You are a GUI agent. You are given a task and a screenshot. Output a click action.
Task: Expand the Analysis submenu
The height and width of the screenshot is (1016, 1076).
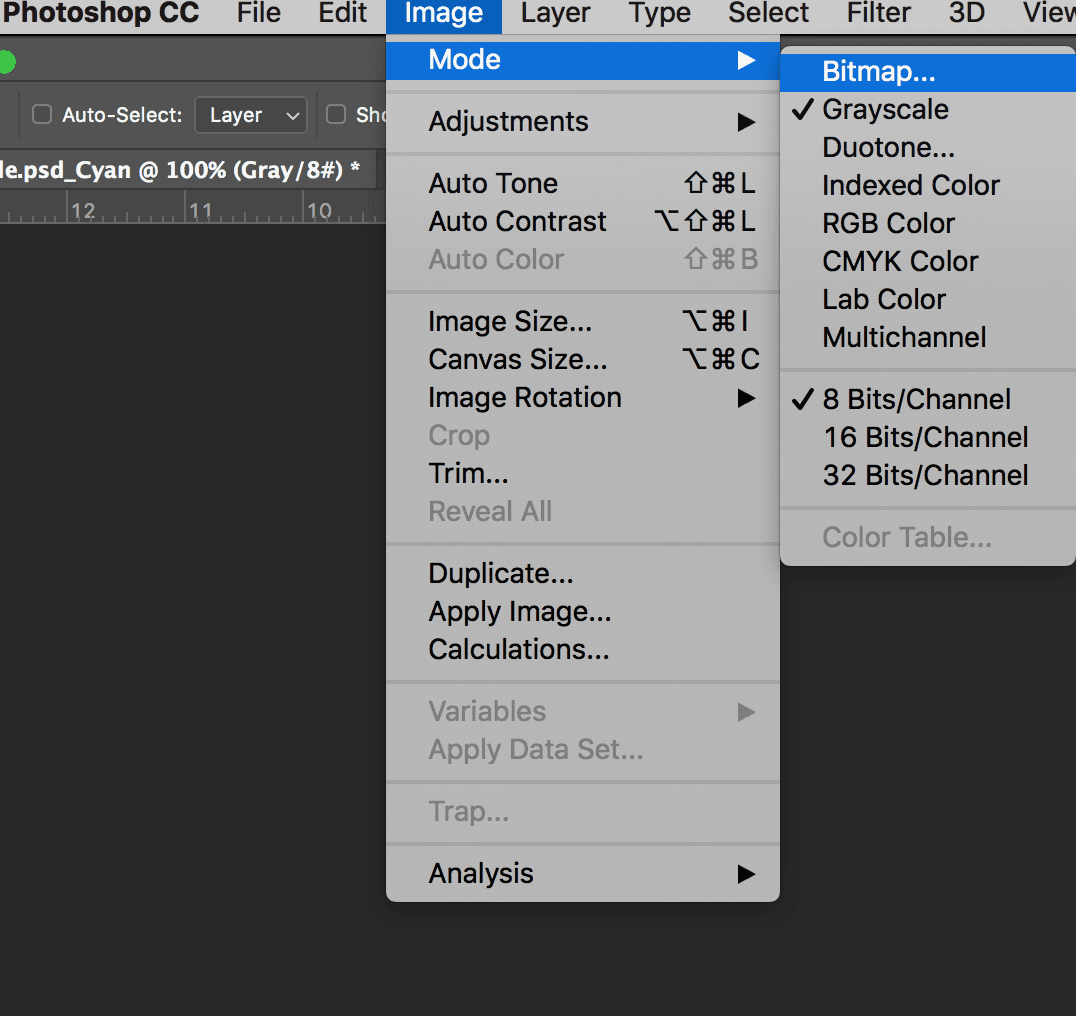click(x=583, y=874)
